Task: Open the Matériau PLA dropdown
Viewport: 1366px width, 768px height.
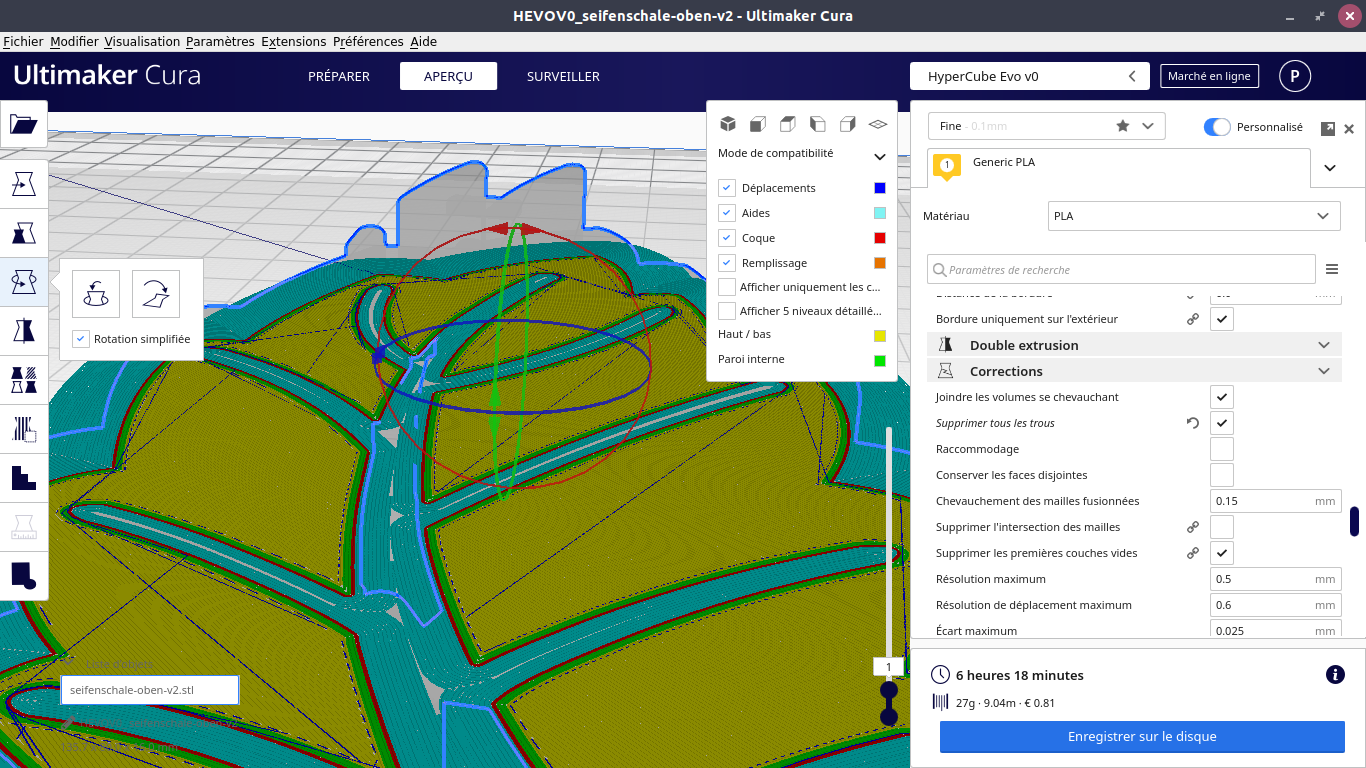Action: point(1194,216)
